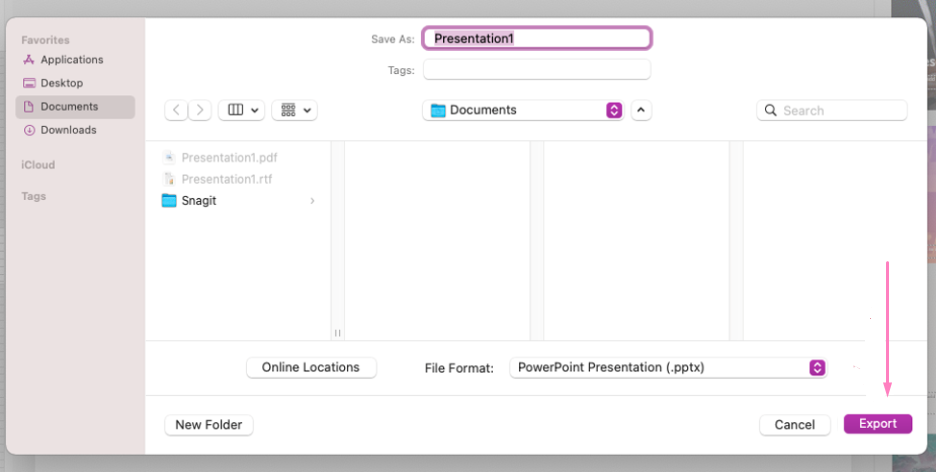Go back with the left chevron
This screenshot has height=472, width=936.
click(x=176, y=110)
